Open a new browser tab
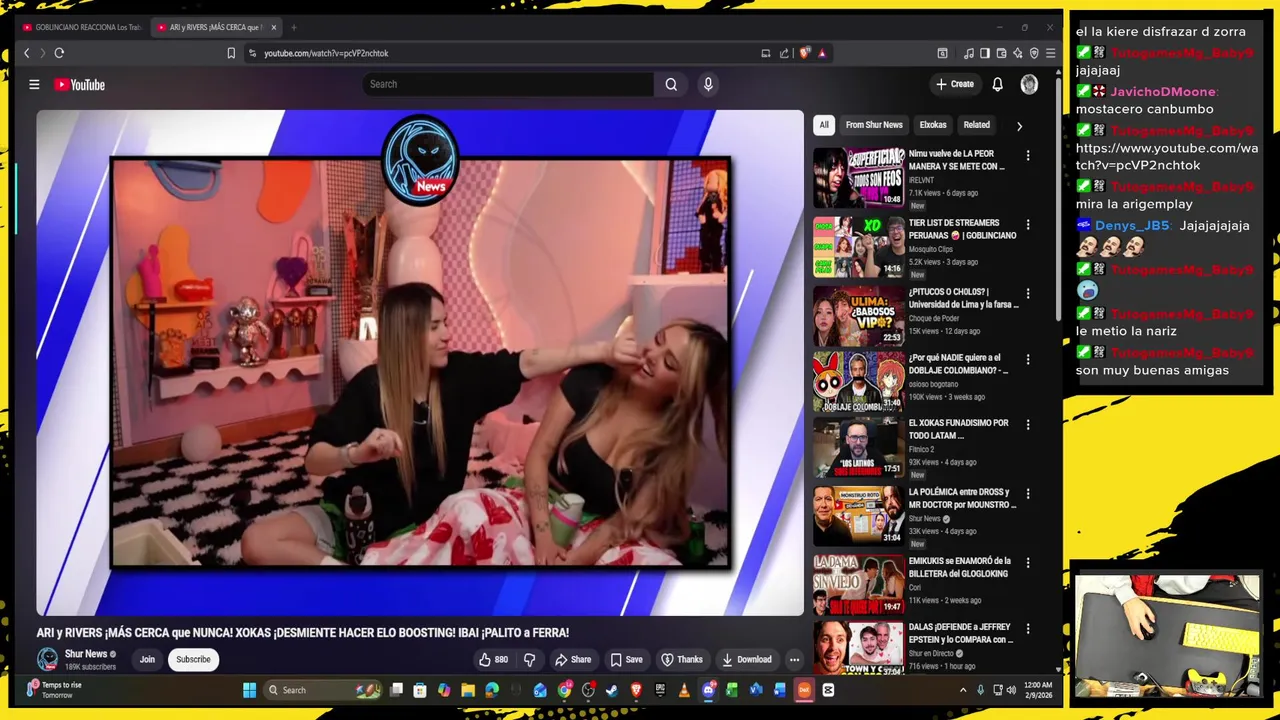 tap(294, 27)
